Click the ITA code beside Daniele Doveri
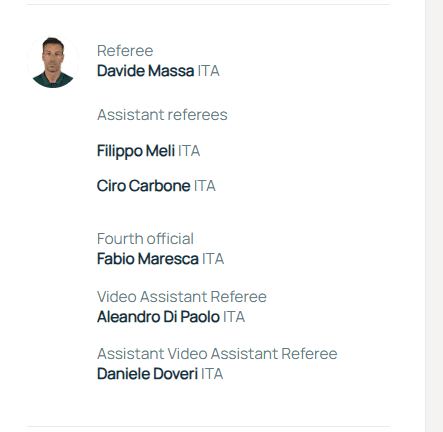Screen dimensions: 443x432 click(212, 374)
